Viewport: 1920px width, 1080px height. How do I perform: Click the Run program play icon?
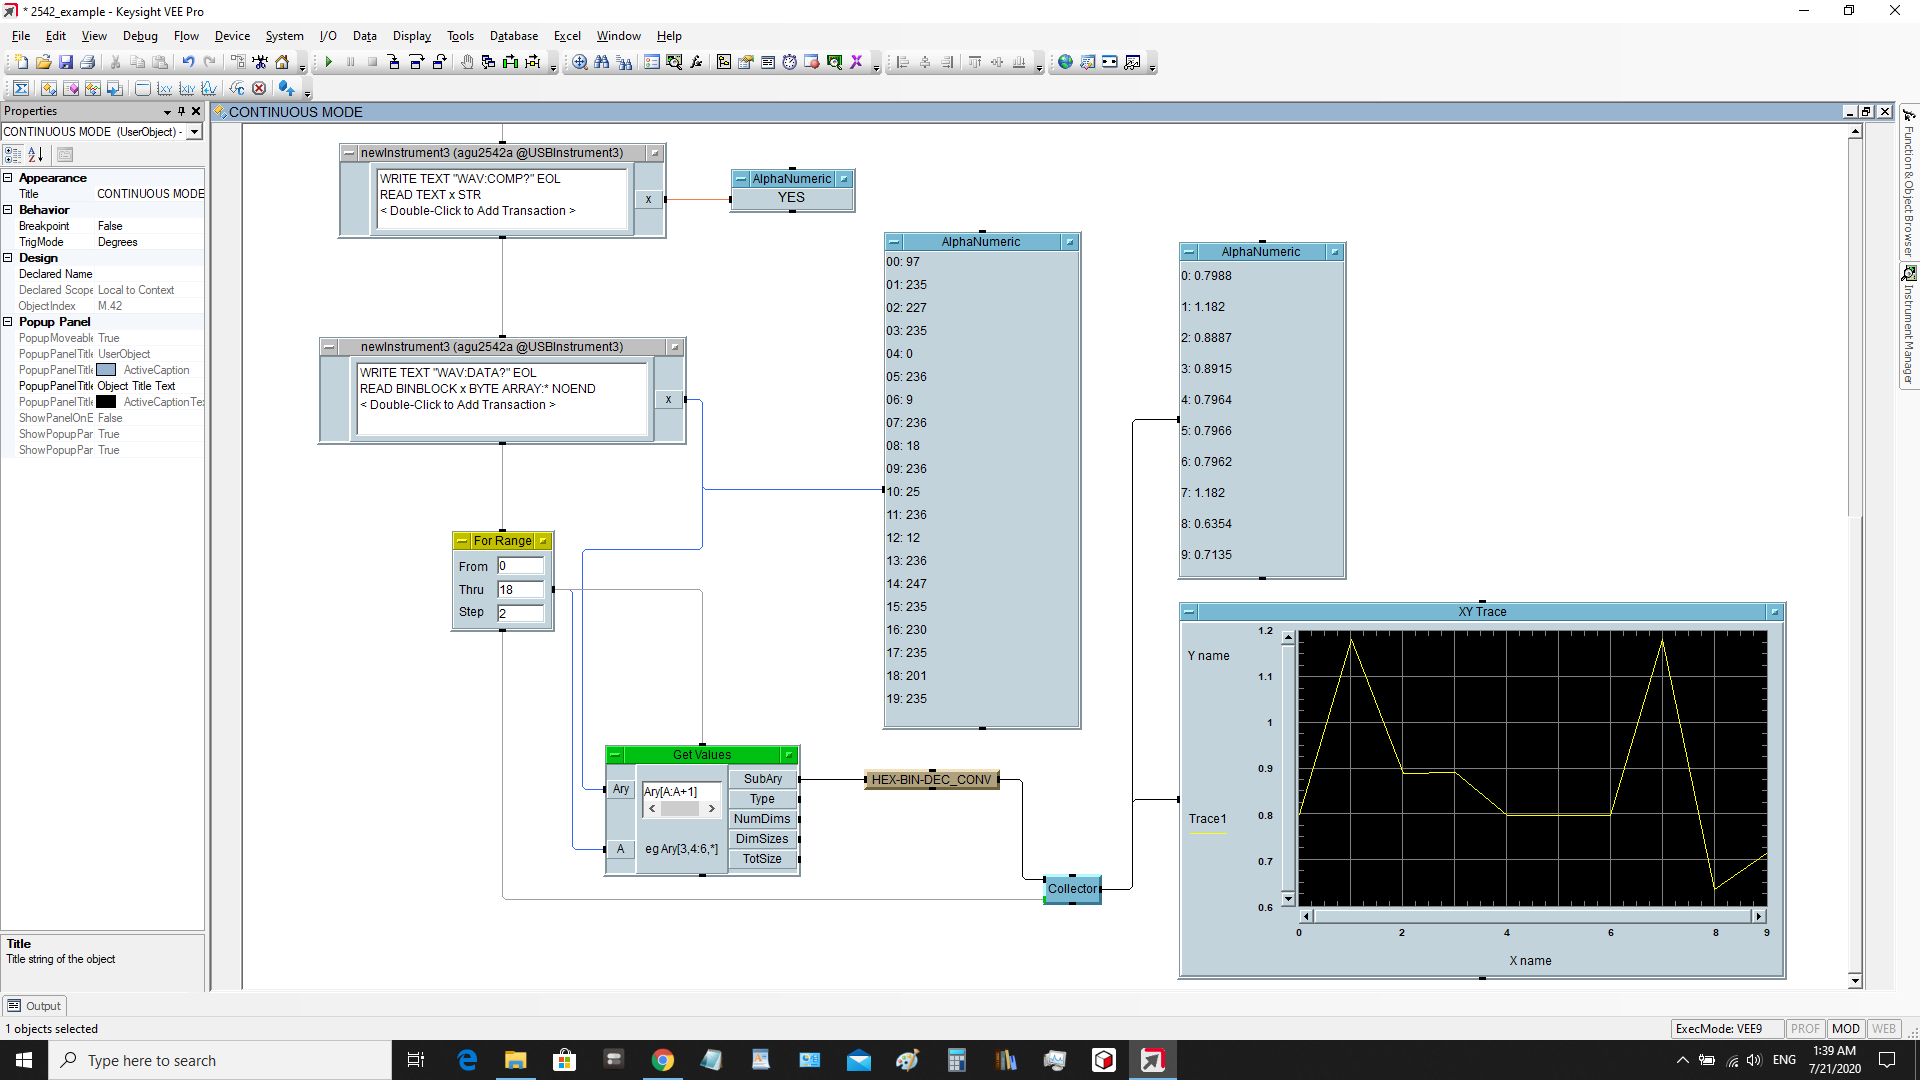pyautogui.click(x=328, y=62)
